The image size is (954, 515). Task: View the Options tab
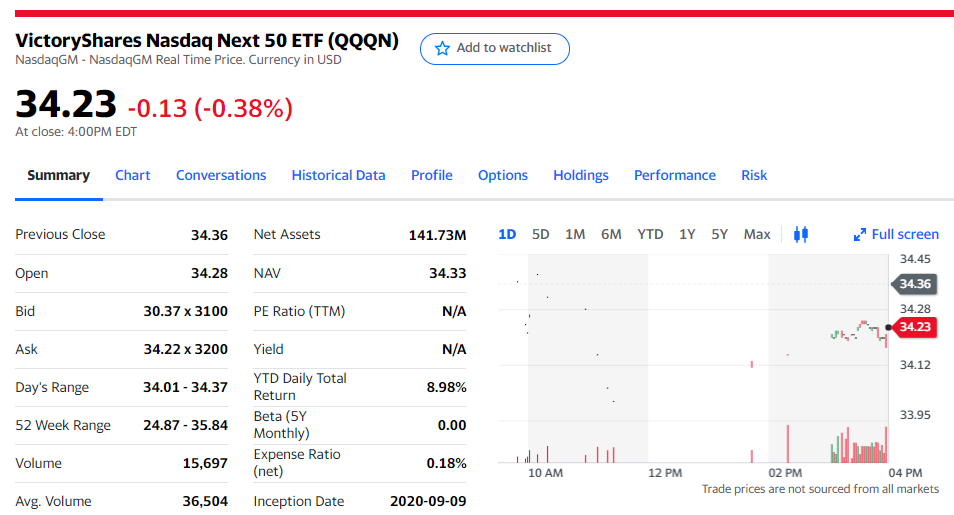(x=503, y=175)
